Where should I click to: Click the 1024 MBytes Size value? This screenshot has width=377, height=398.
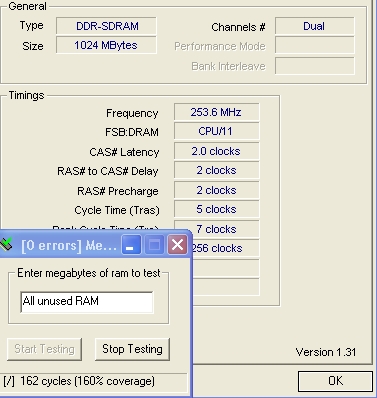click(x=106, y=45)
